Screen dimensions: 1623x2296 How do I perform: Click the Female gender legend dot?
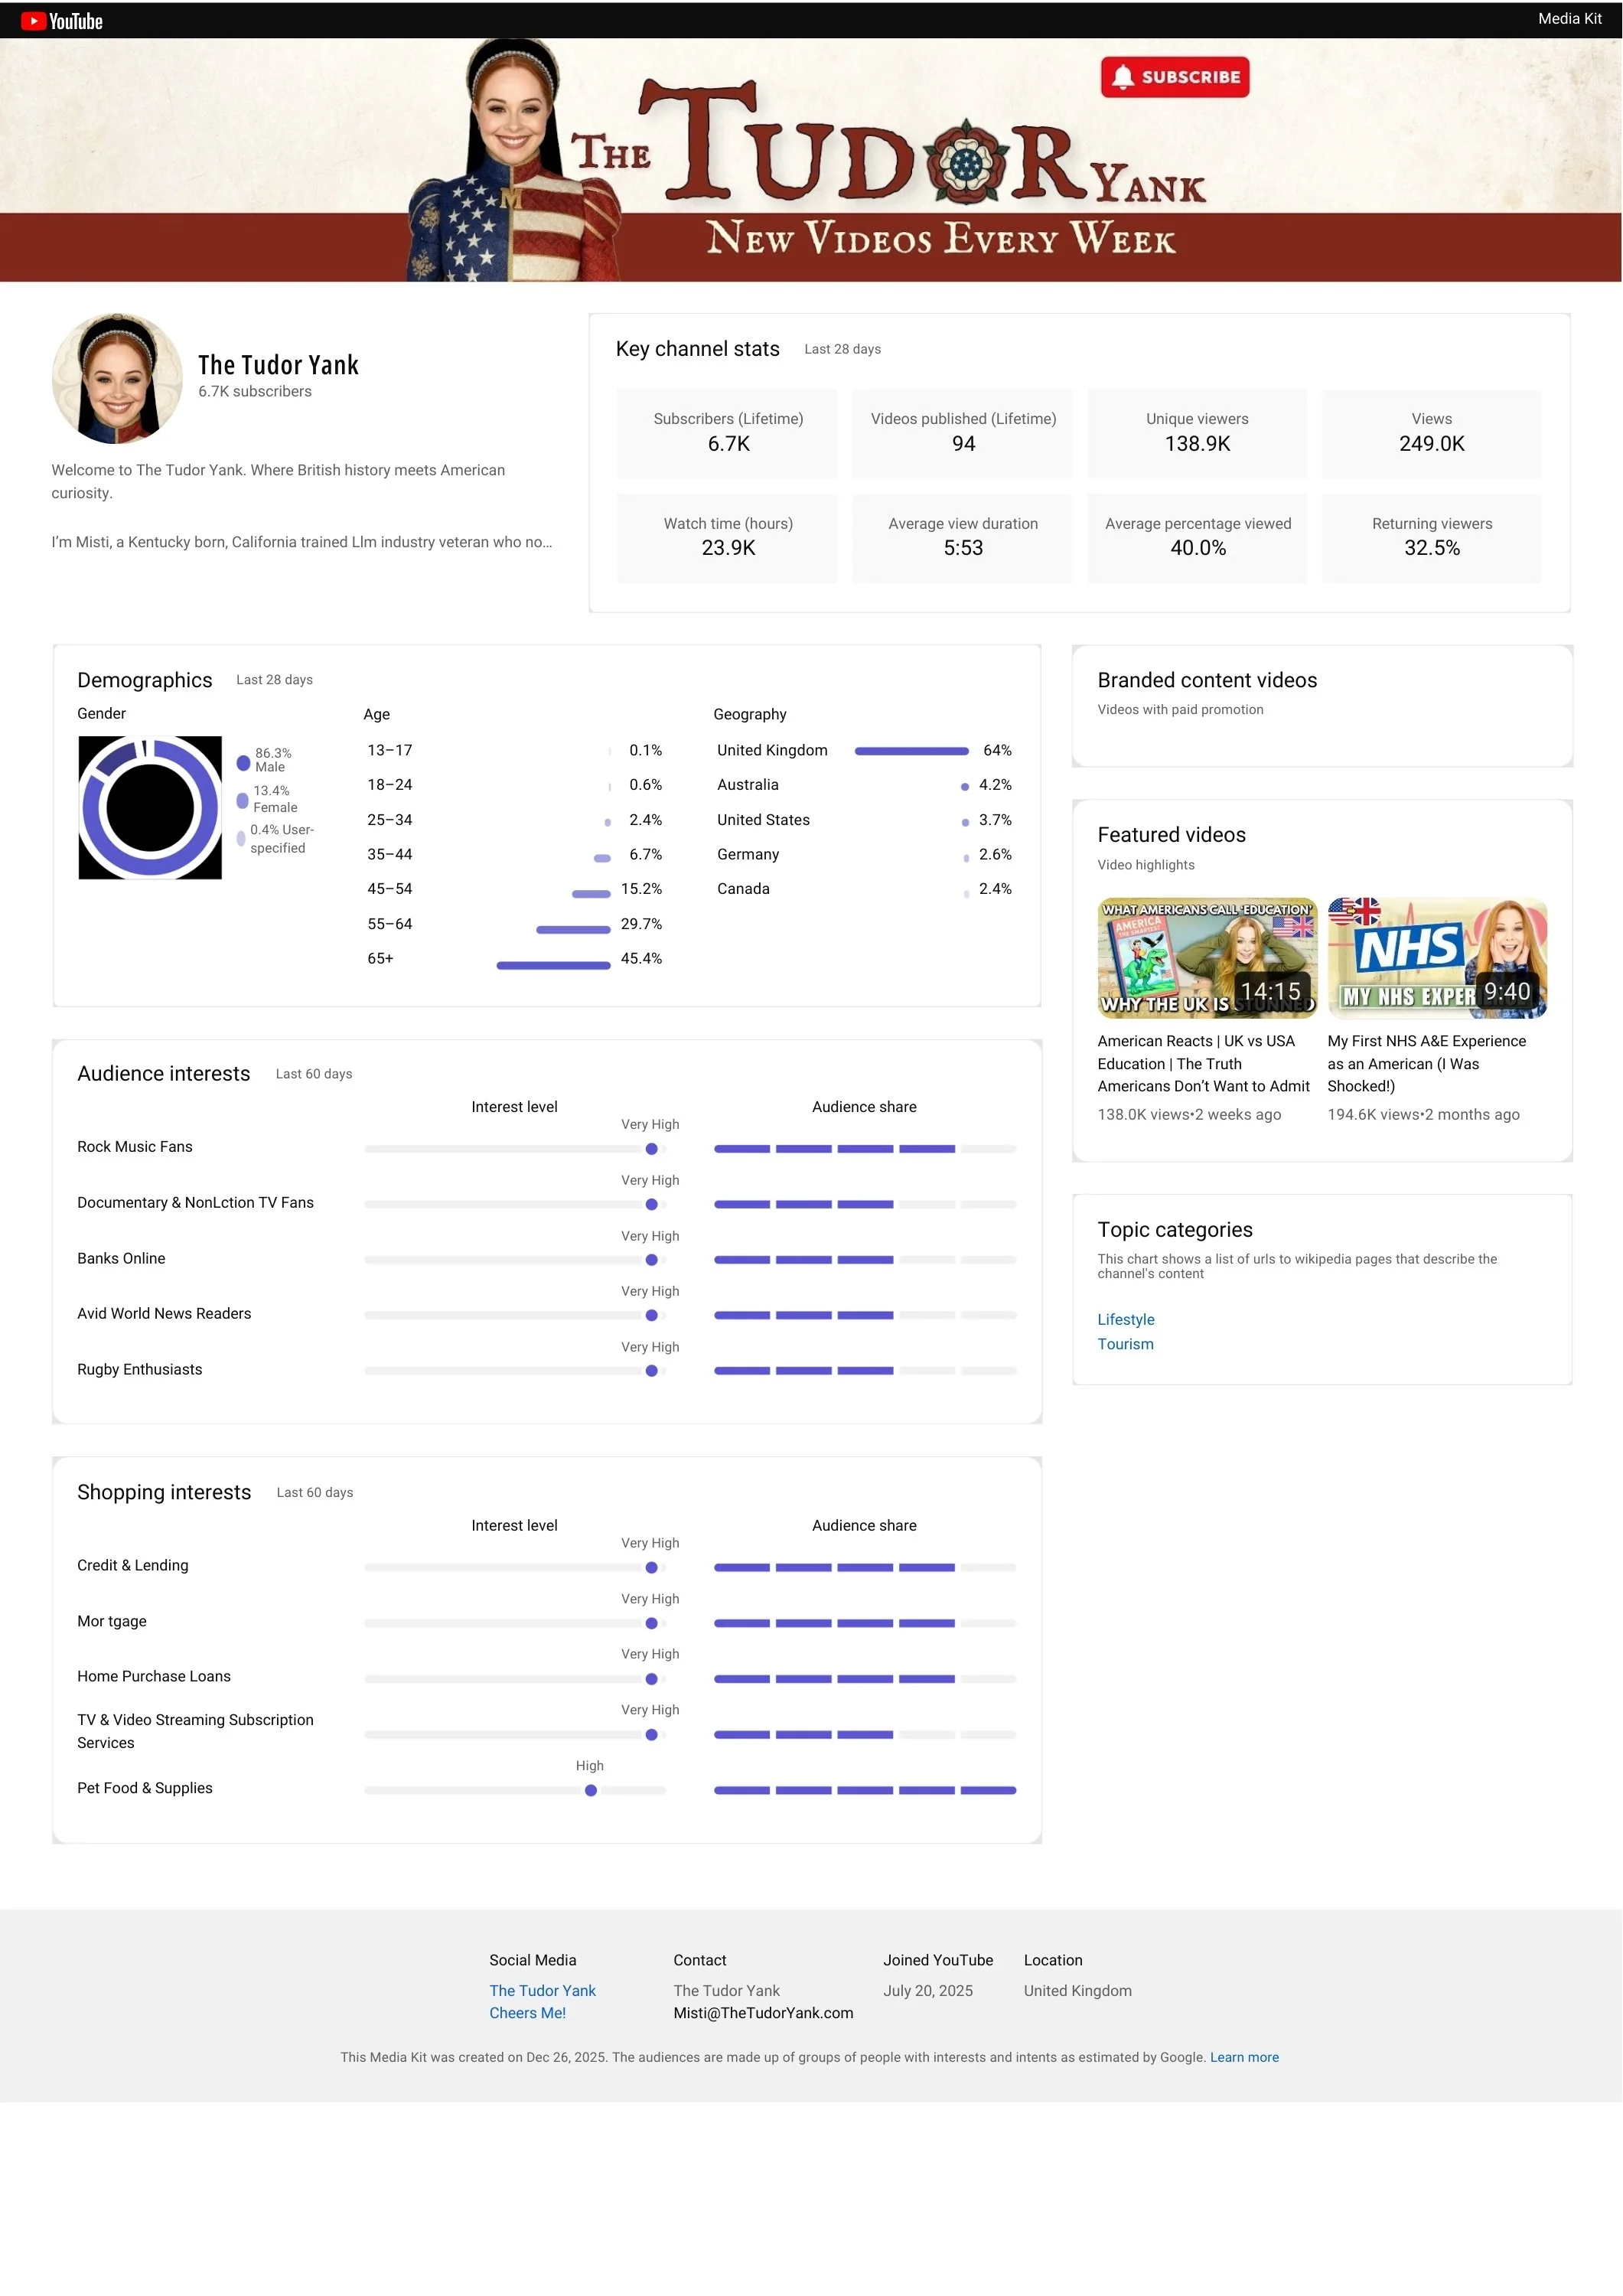[x=242, y=800]
